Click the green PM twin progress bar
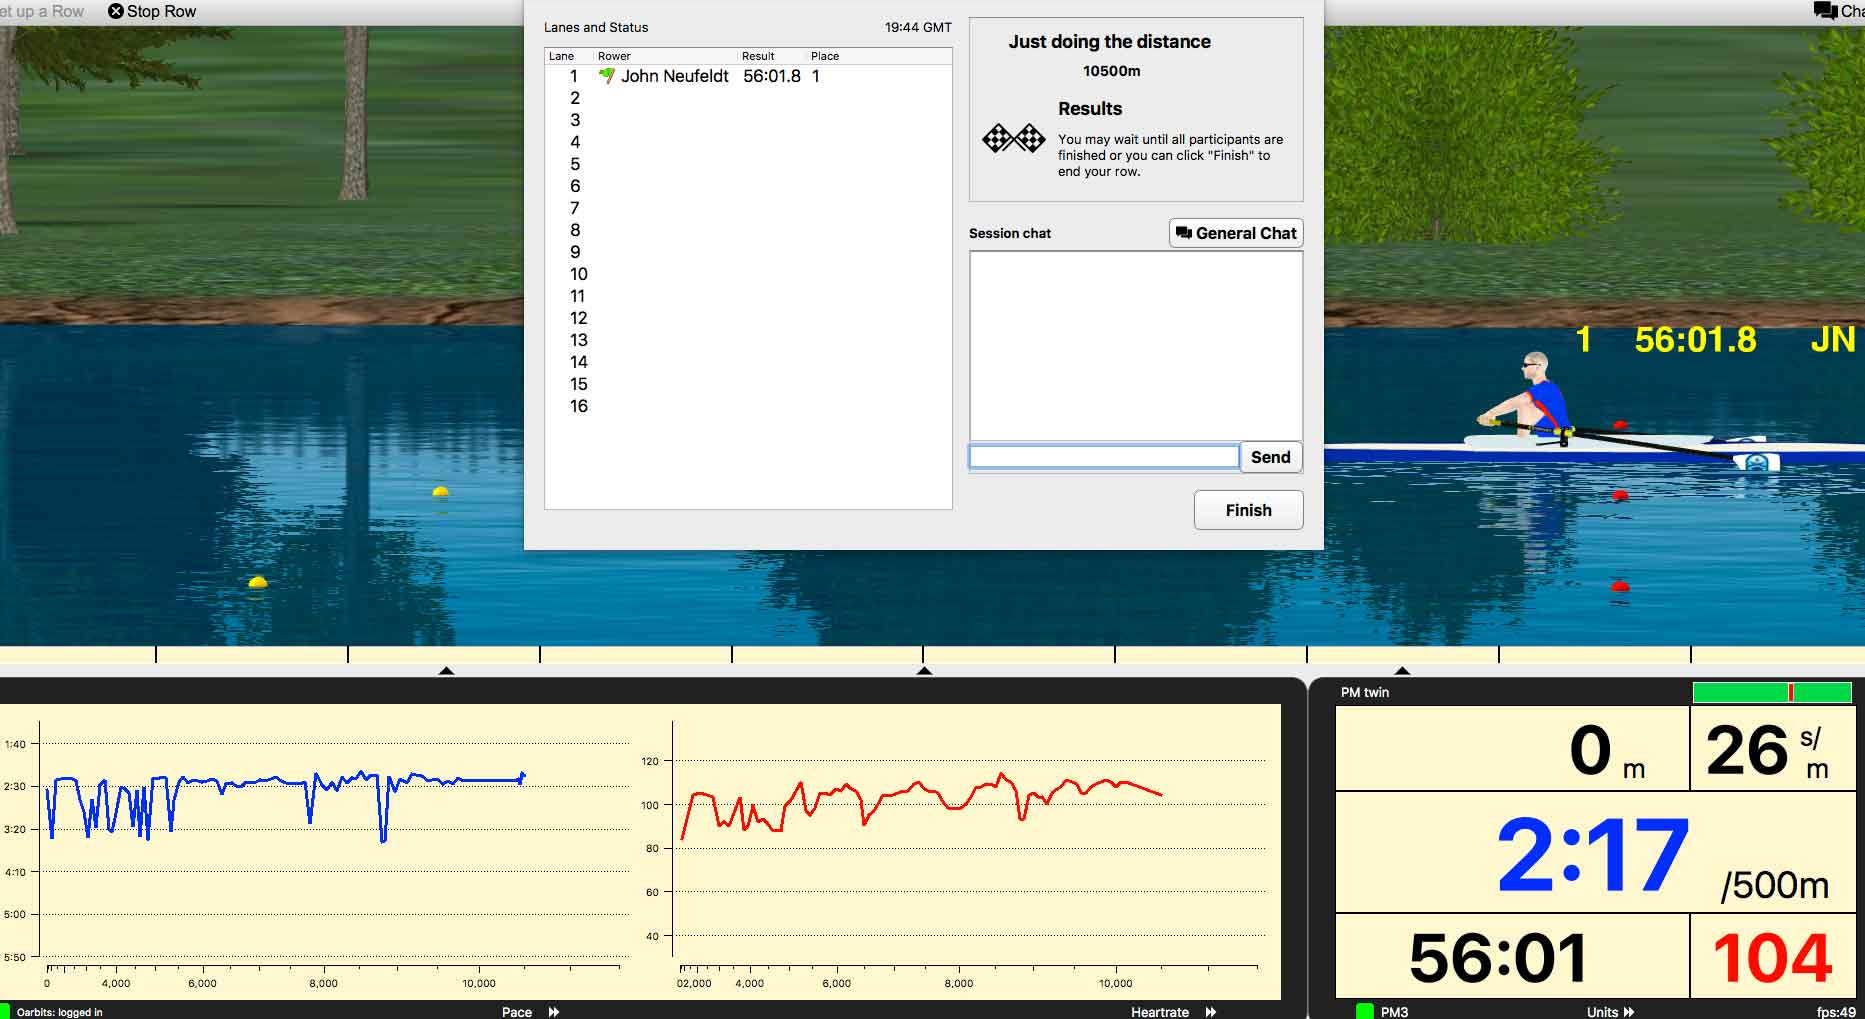 click(1772, 692)
